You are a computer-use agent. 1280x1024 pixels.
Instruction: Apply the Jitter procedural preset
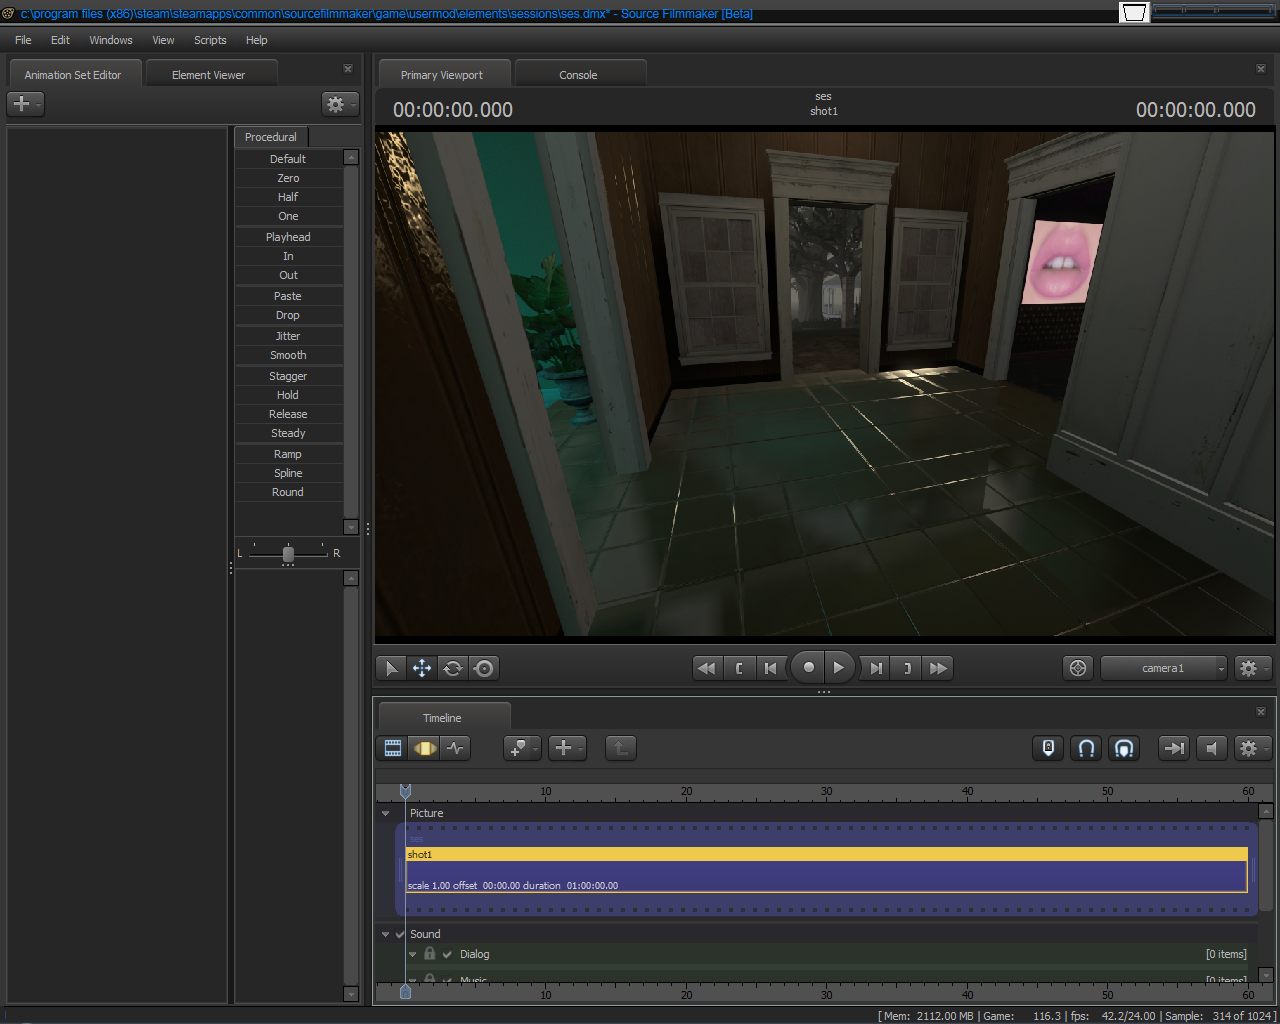[288, 336]
